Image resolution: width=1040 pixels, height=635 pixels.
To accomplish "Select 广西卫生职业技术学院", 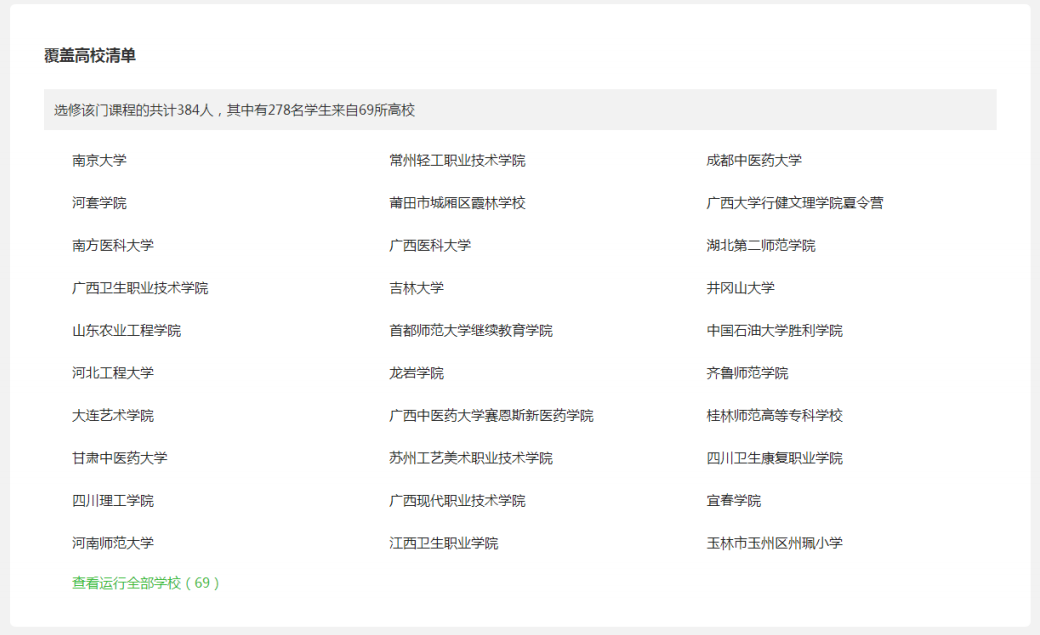I will (140, 288).
